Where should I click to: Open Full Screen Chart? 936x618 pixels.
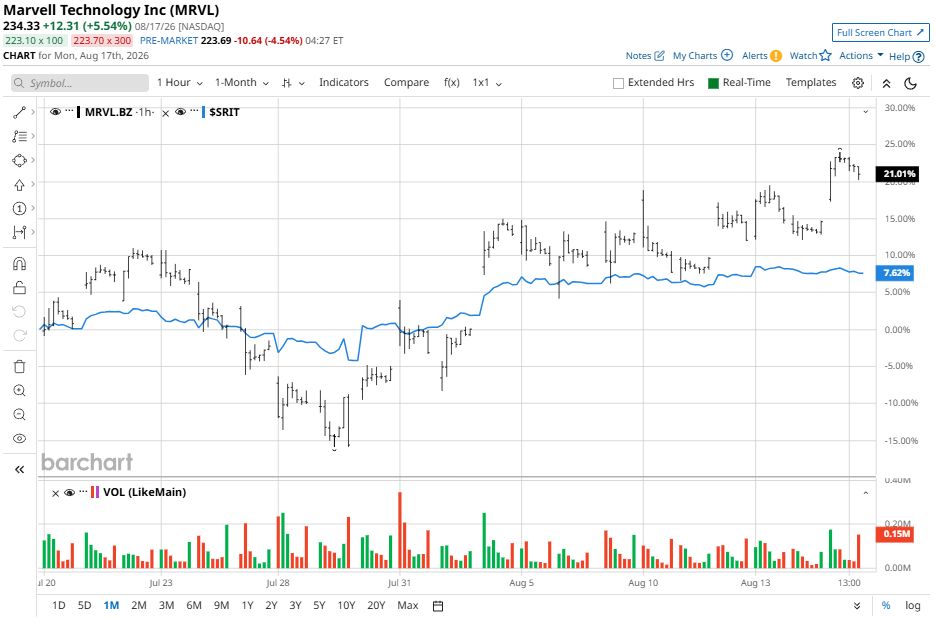(x=880, y=32)
